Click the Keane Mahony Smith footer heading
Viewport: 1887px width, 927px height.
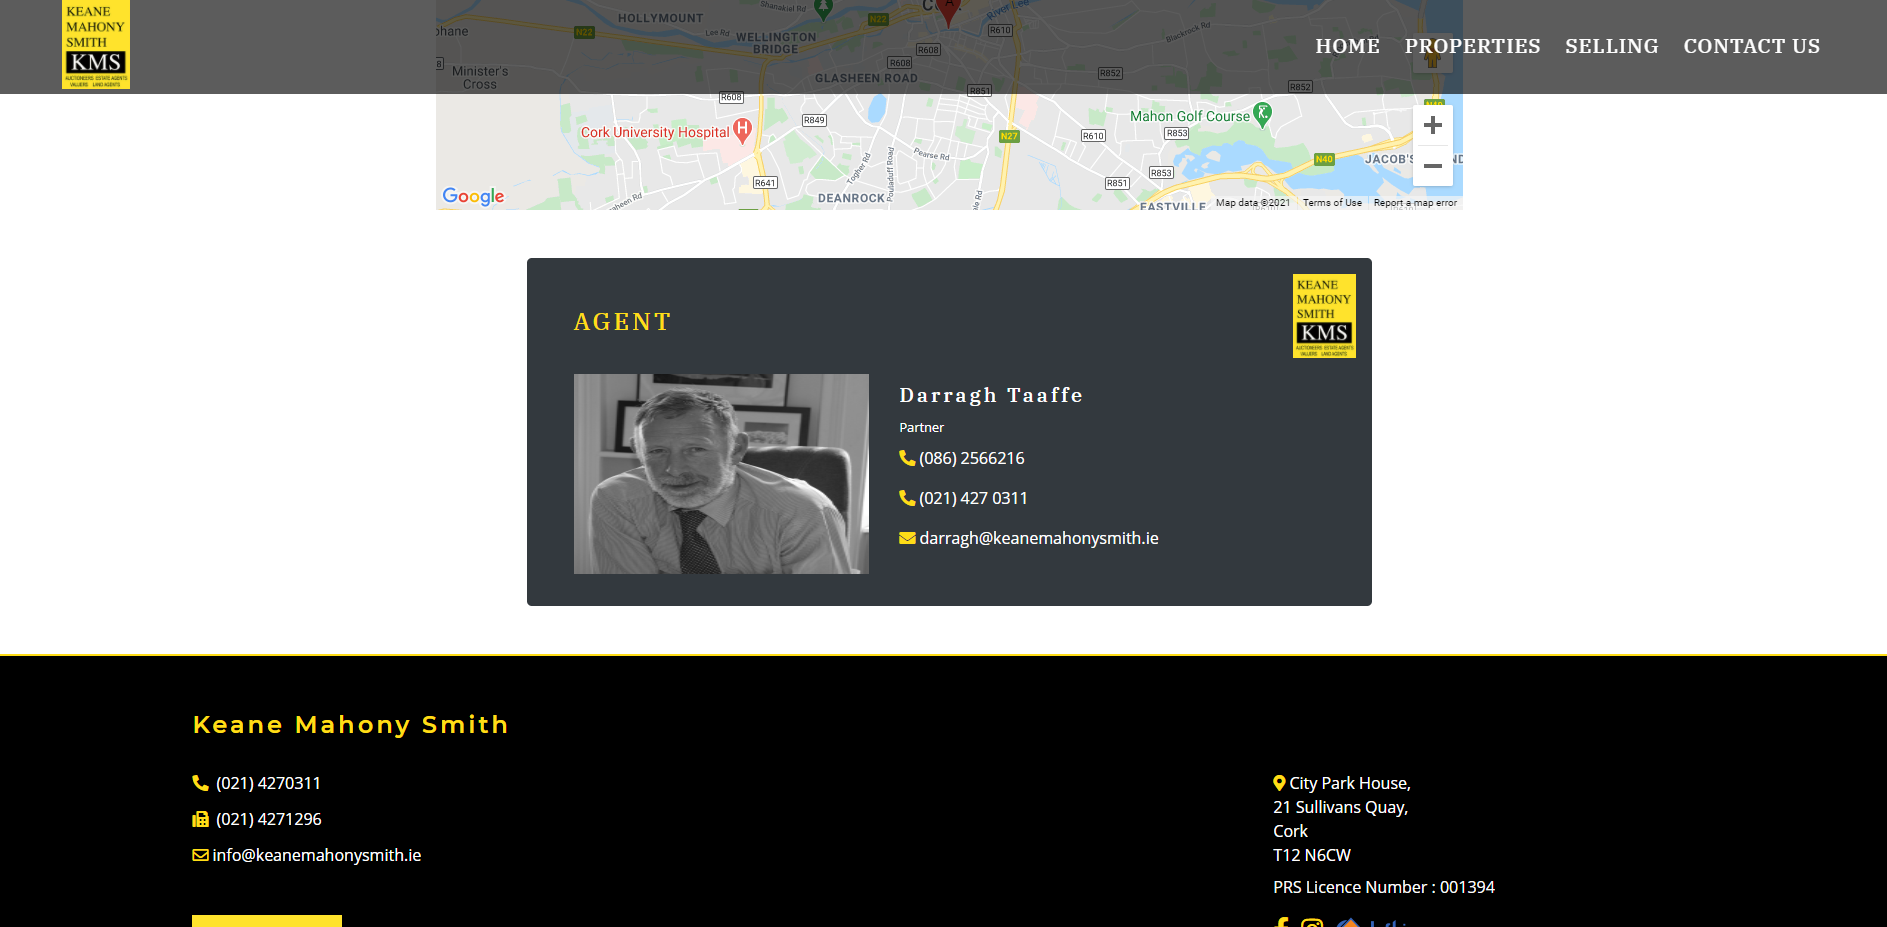point(350,724)
